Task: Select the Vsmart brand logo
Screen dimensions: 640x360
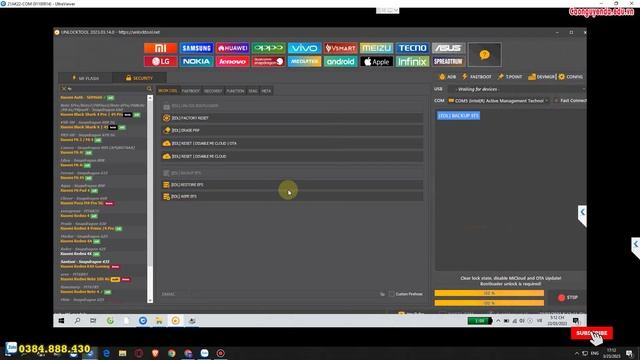Action: click(340, 48)
